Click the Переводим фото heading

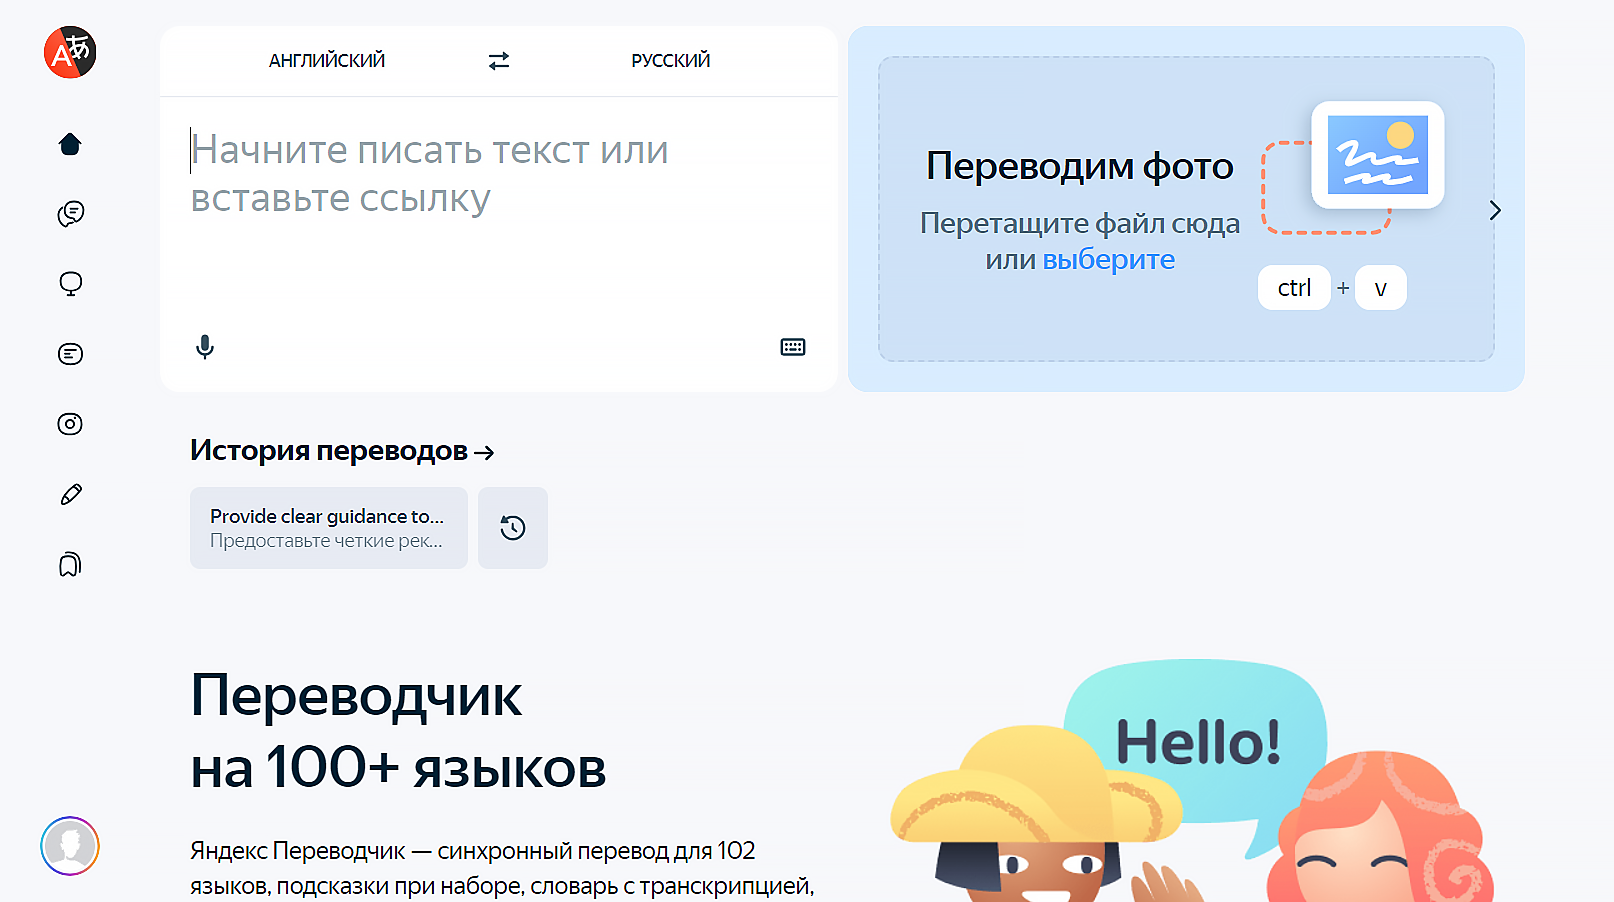tap(1080, 166)
